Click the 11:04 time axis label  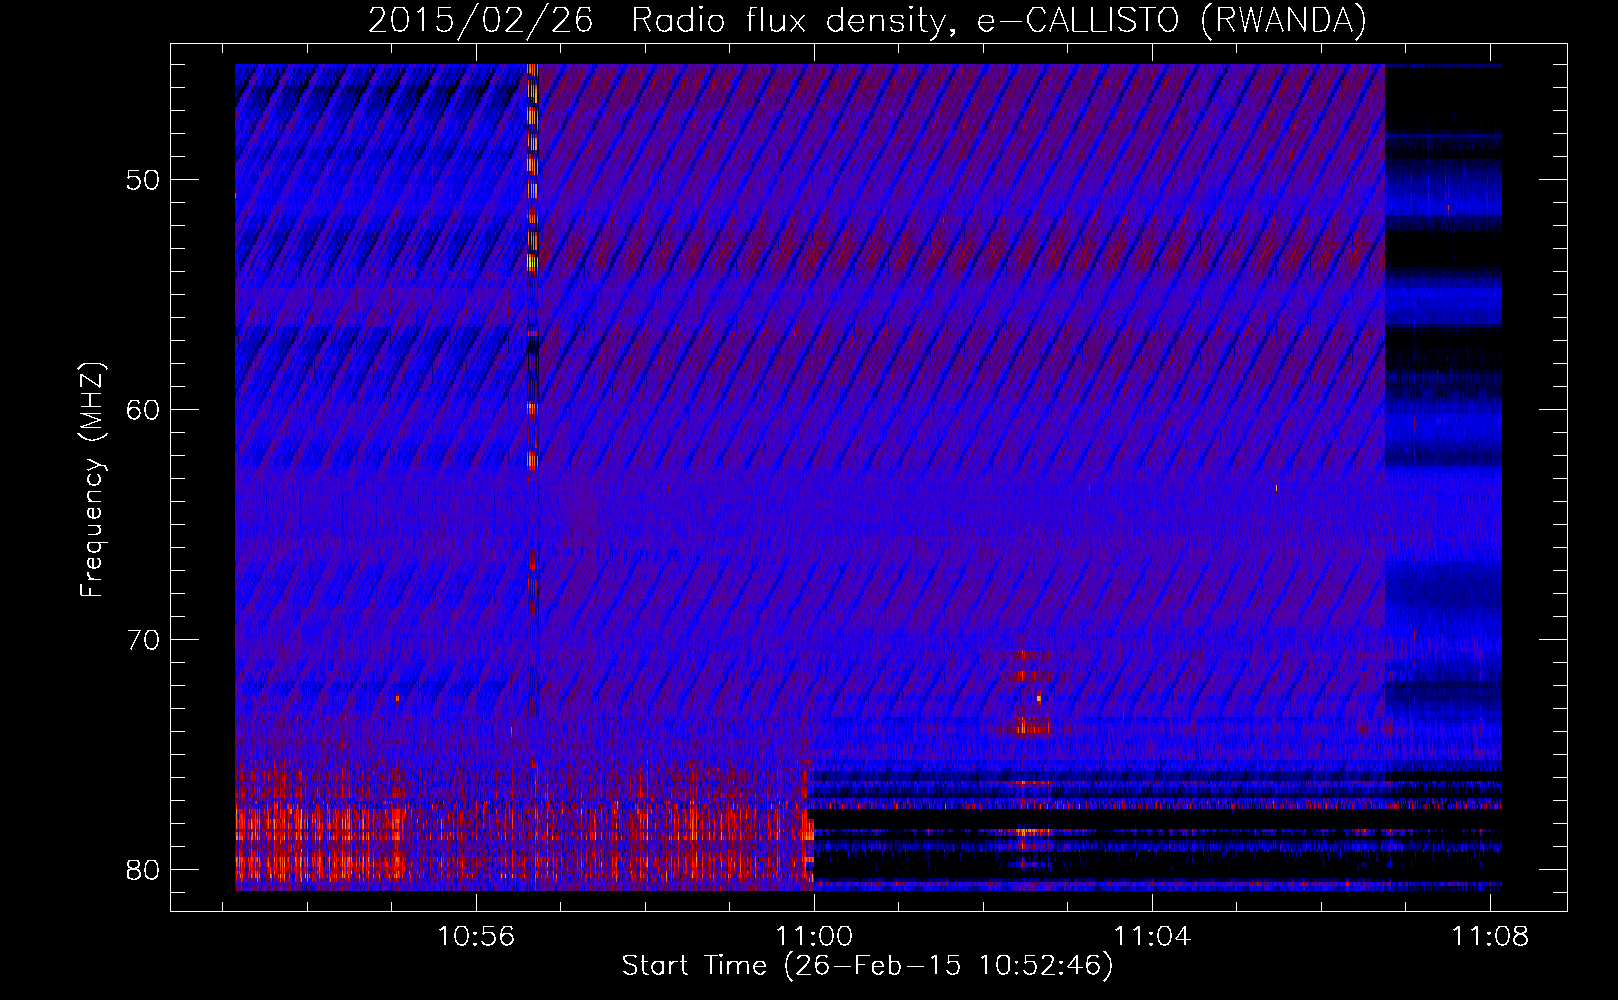coord(1152,936)
